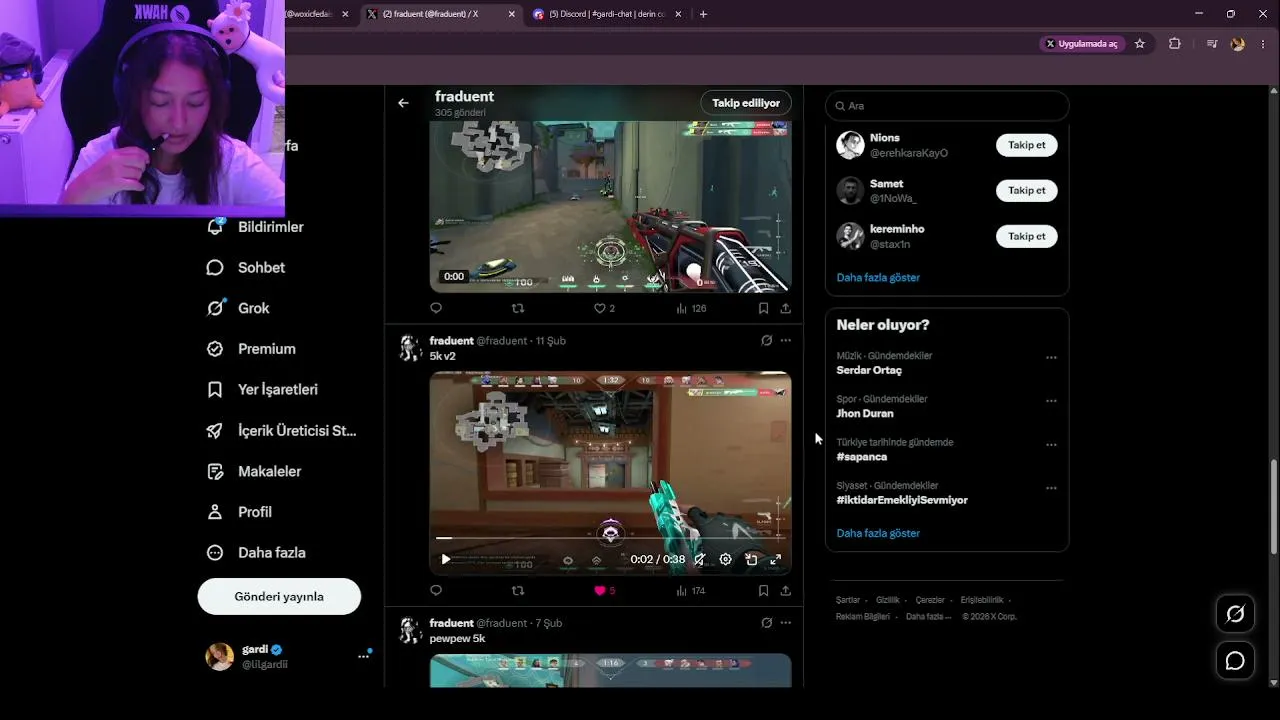Open Grok from the sidebar
Screen dimensions: 1280x720
238,308
